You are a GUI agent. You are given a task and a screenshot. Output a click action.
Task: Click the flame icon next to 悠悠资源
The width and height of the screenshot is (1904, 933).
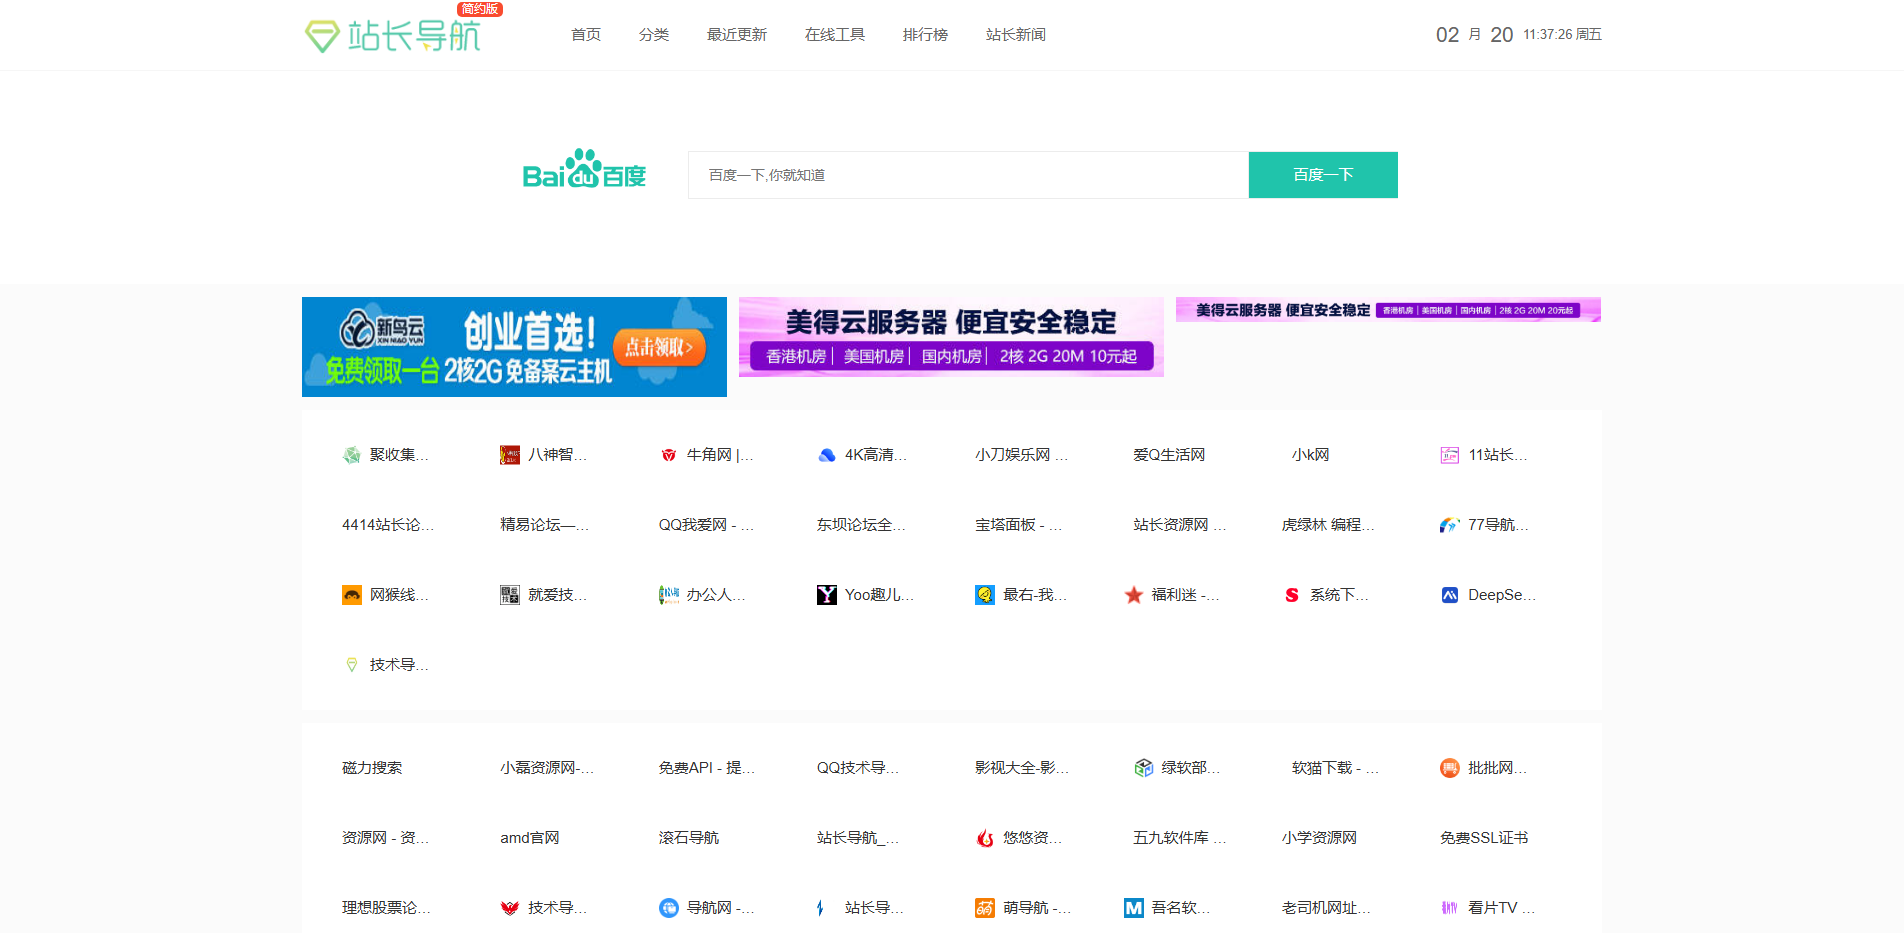[x=984, y=839]
